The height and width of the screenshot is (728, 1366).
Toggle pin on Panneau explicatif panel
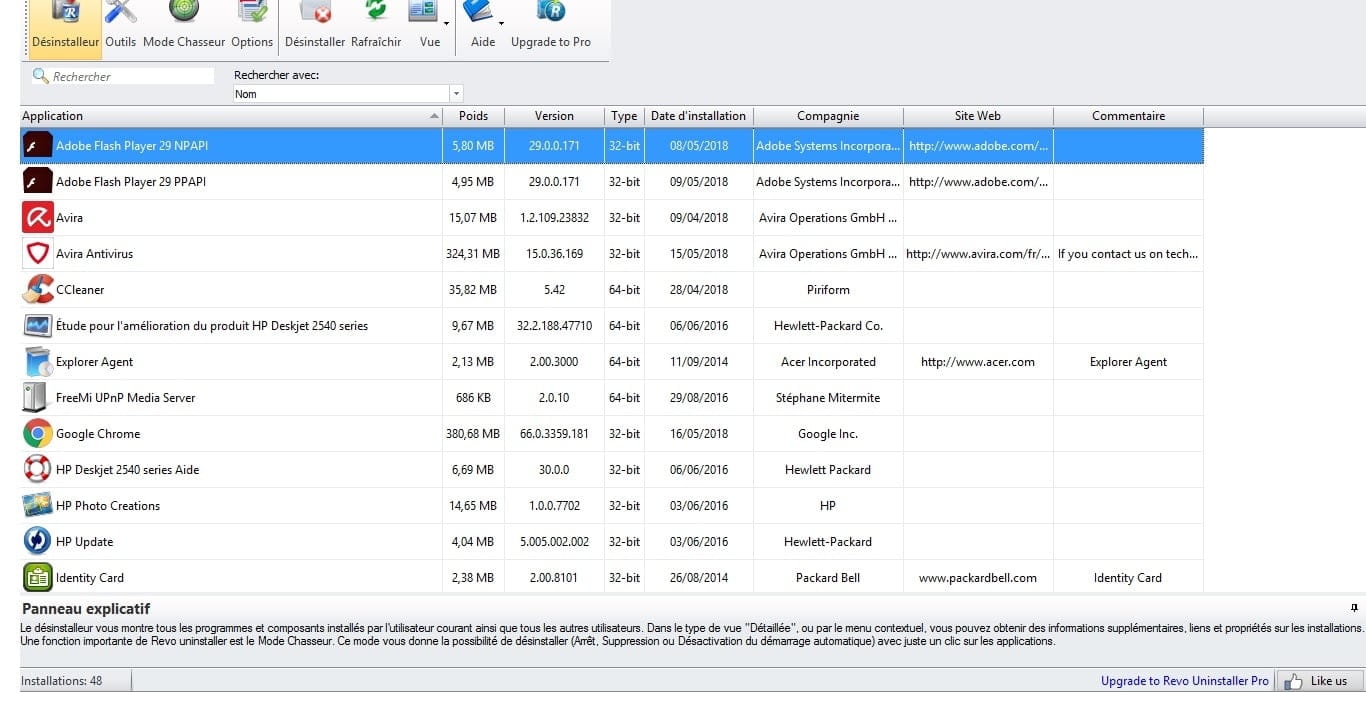(1354, 608)
